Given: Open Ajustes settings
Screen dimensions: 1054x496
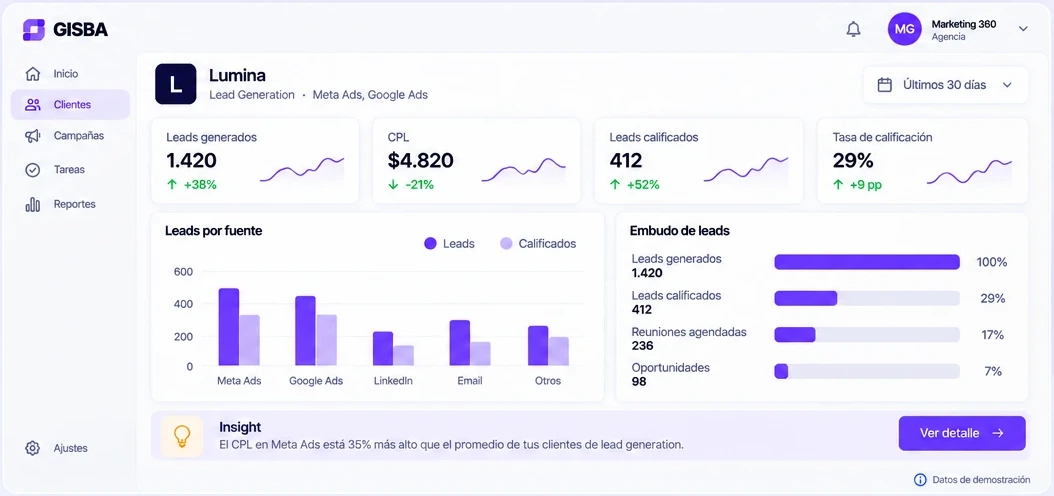Looking at the screenshot, I should (x=70, y=448).
